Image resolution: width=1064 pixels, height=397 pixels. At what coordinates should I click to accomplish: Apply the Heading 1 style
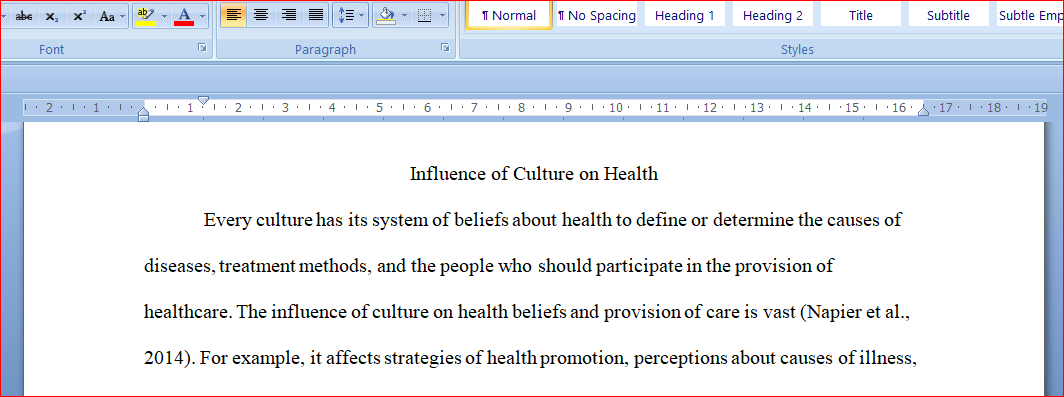685,15
